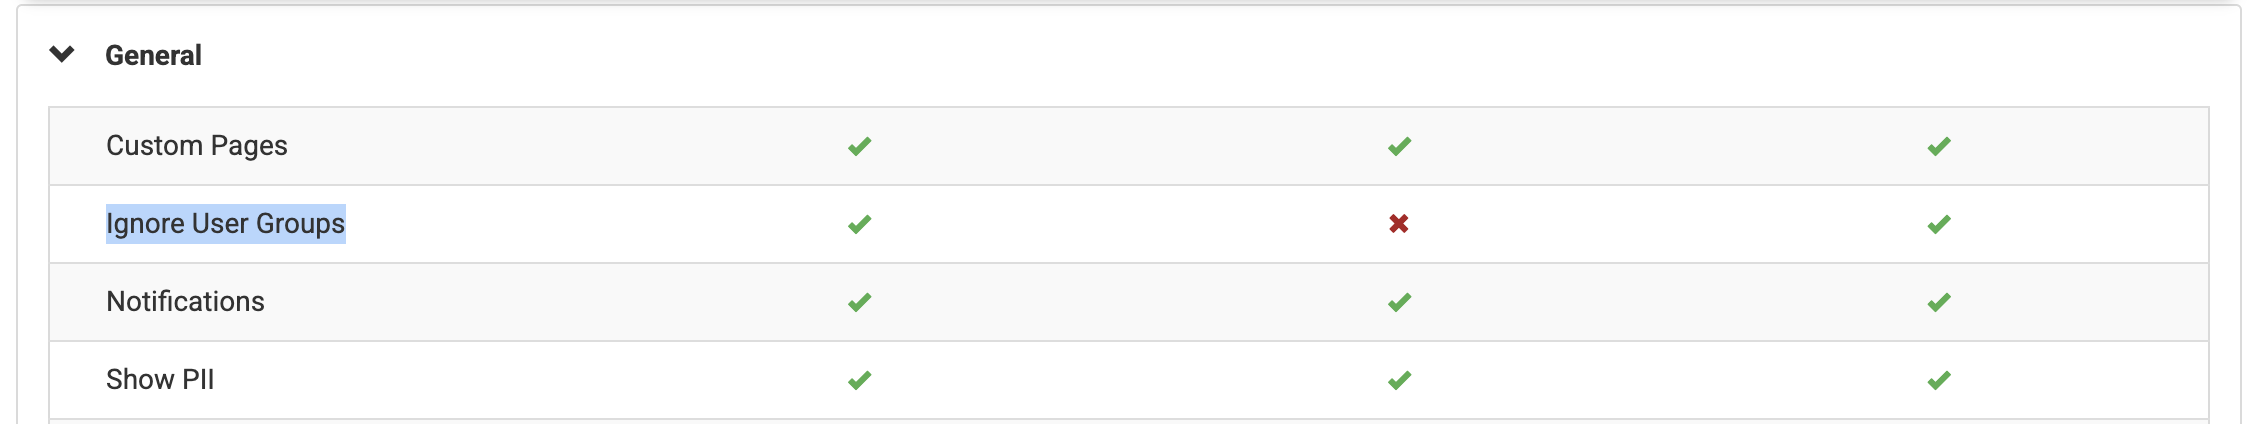Click Show PII first column checkmark
The image size is (2268, 424).
[859, 380]
